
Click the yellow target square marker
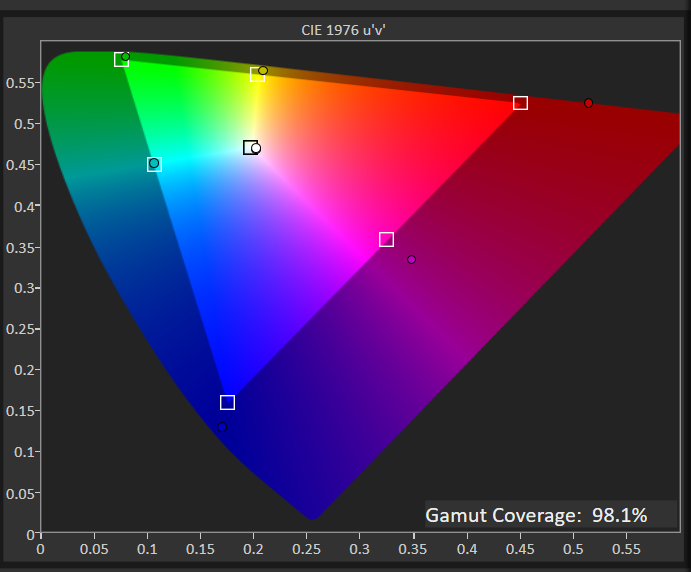click(x=257, y=75)
